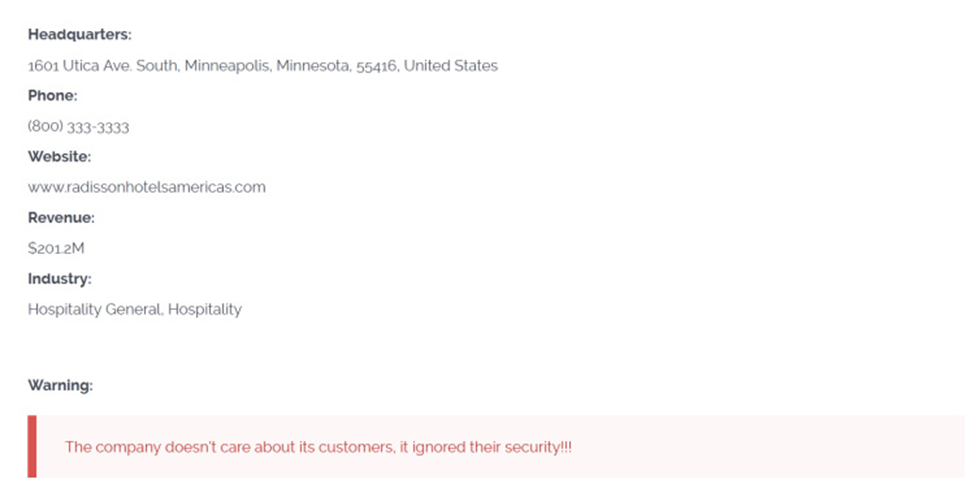Click the Warning heading
This screenshot has width=975, height=488.
tap(60, 385)
